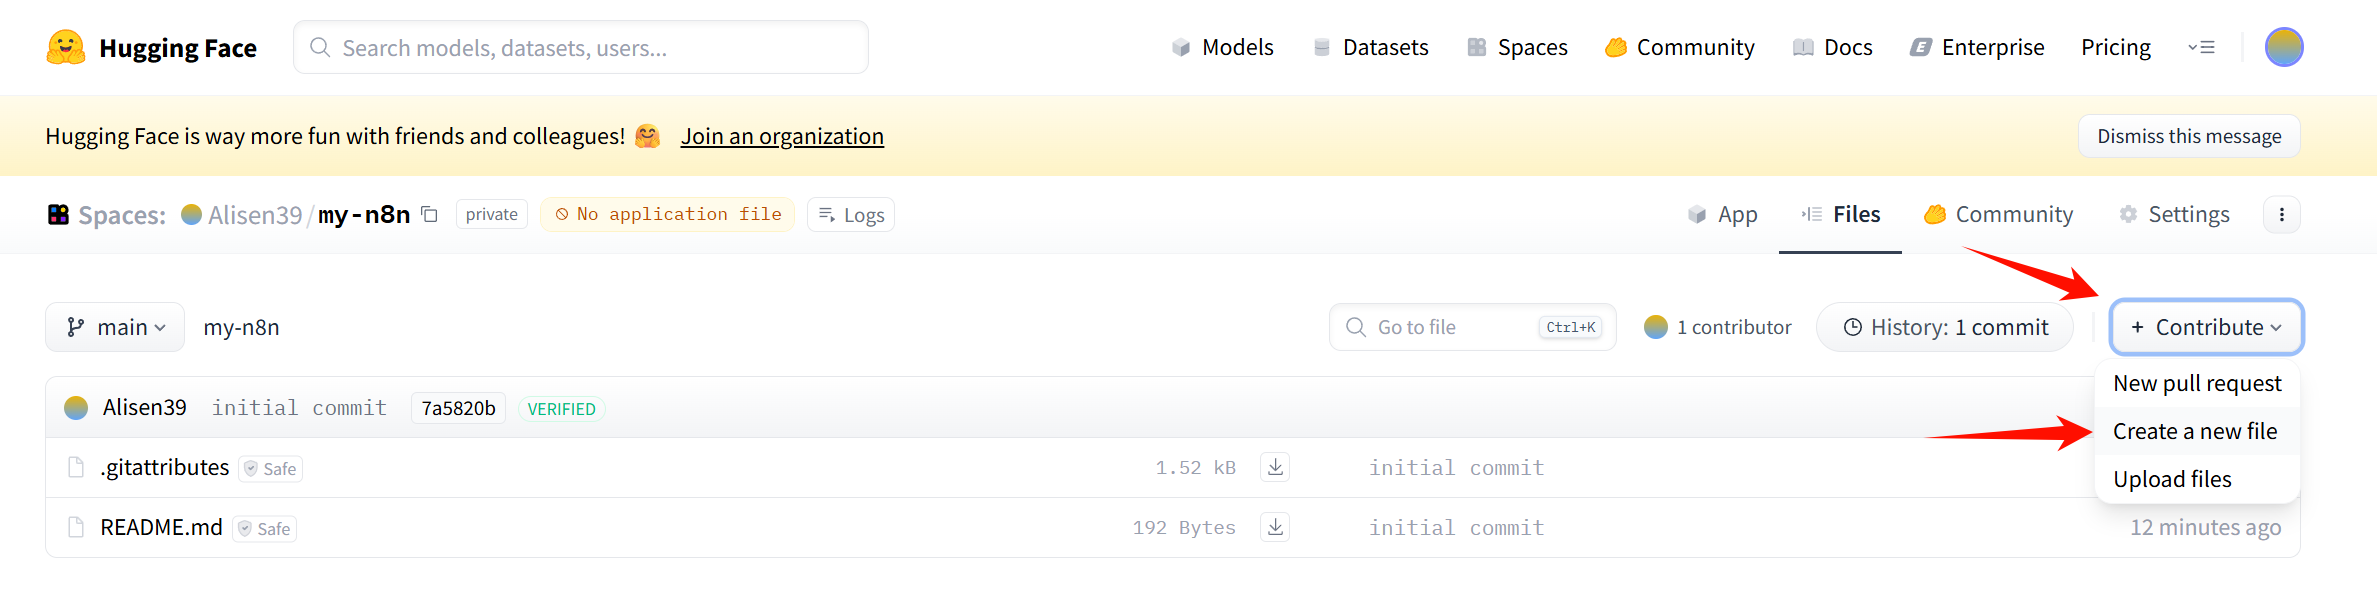Open Datasets in the top navigation
This screenshot has height=604, width=2377.
(x=1370, y=47)
